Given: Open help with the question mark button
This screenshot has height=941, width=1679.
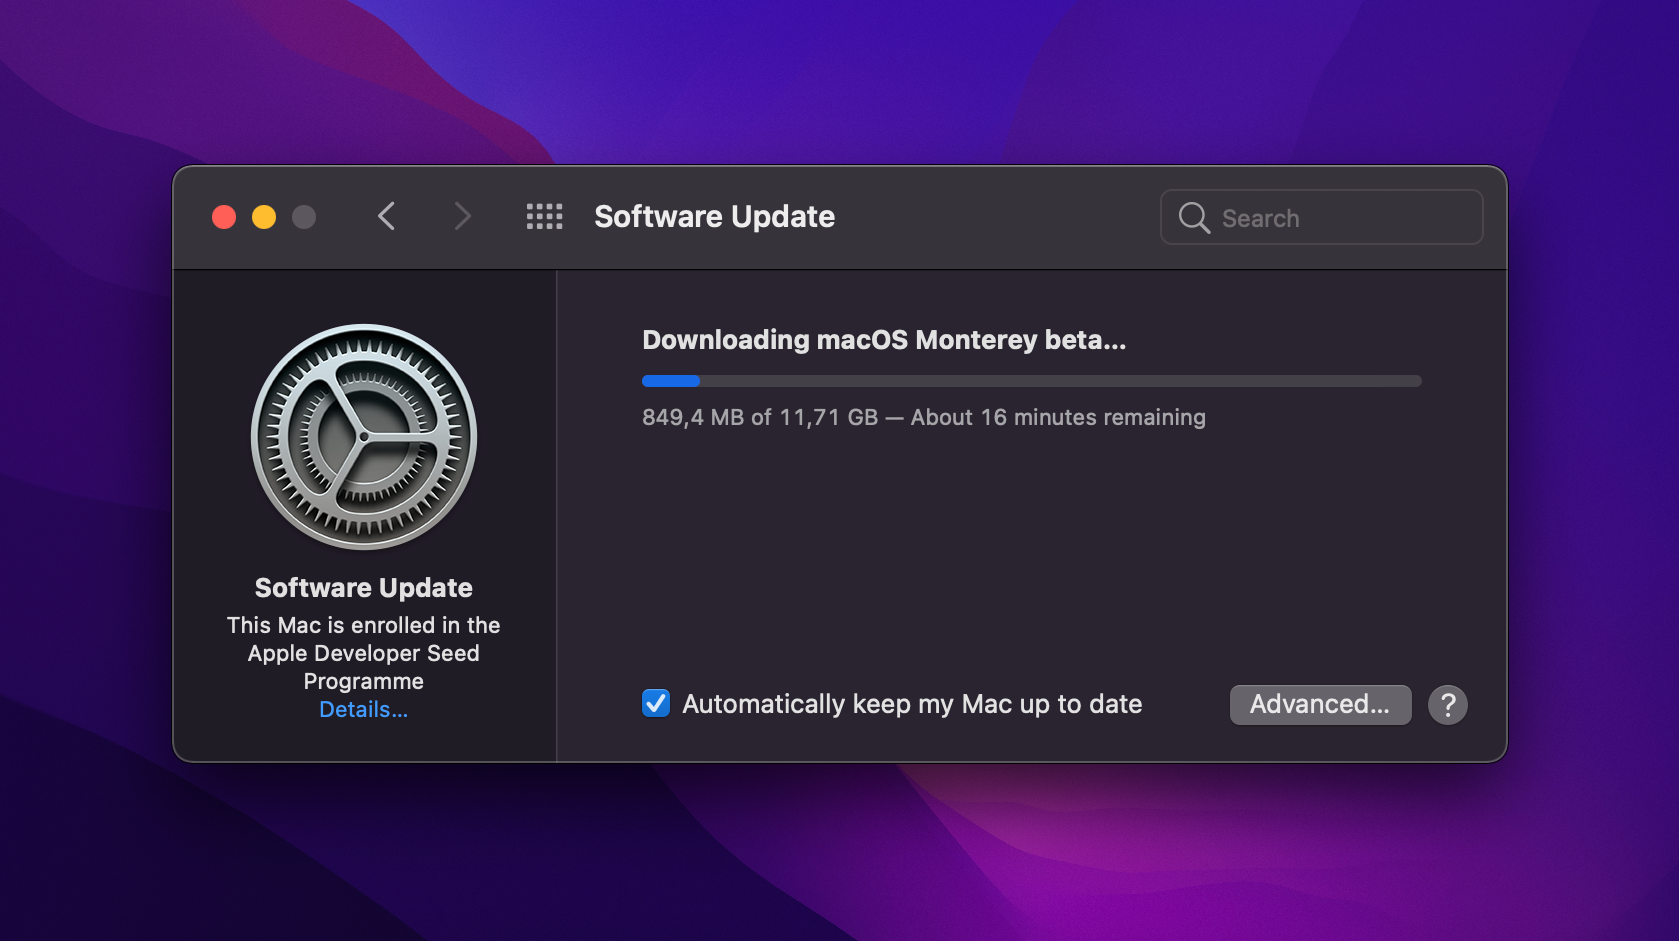Looking at the screenshot, I should click(x=1447, y=705).
